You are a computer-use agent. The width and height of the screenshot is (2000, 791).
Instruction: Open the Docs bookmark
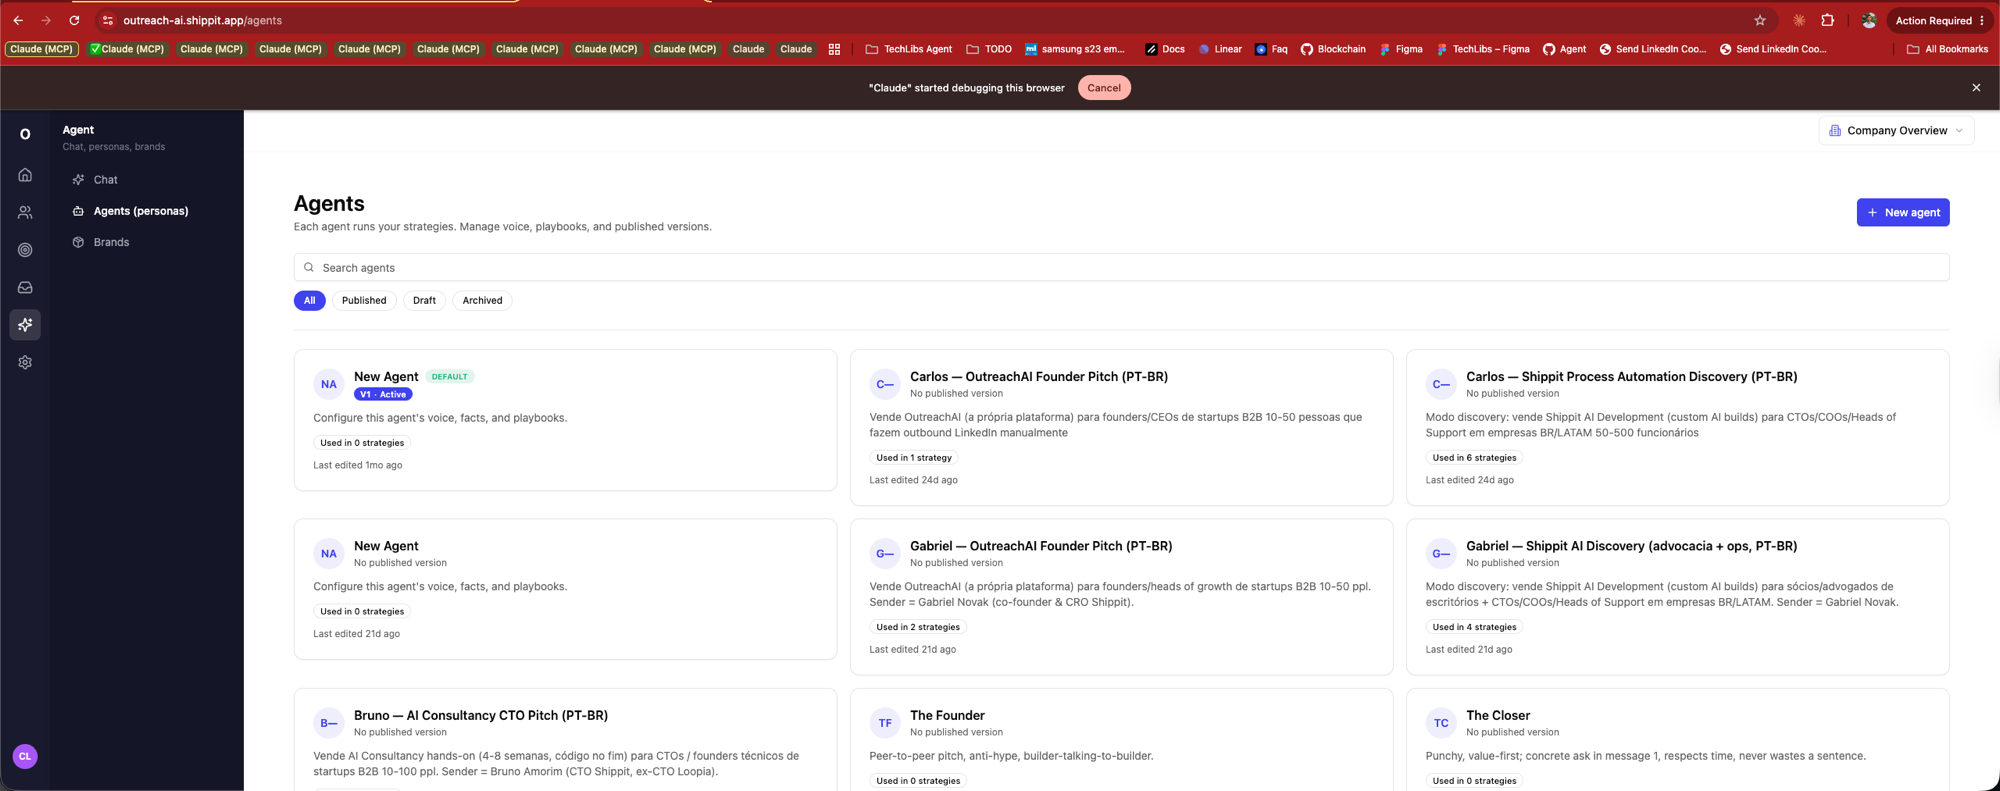1165,49
